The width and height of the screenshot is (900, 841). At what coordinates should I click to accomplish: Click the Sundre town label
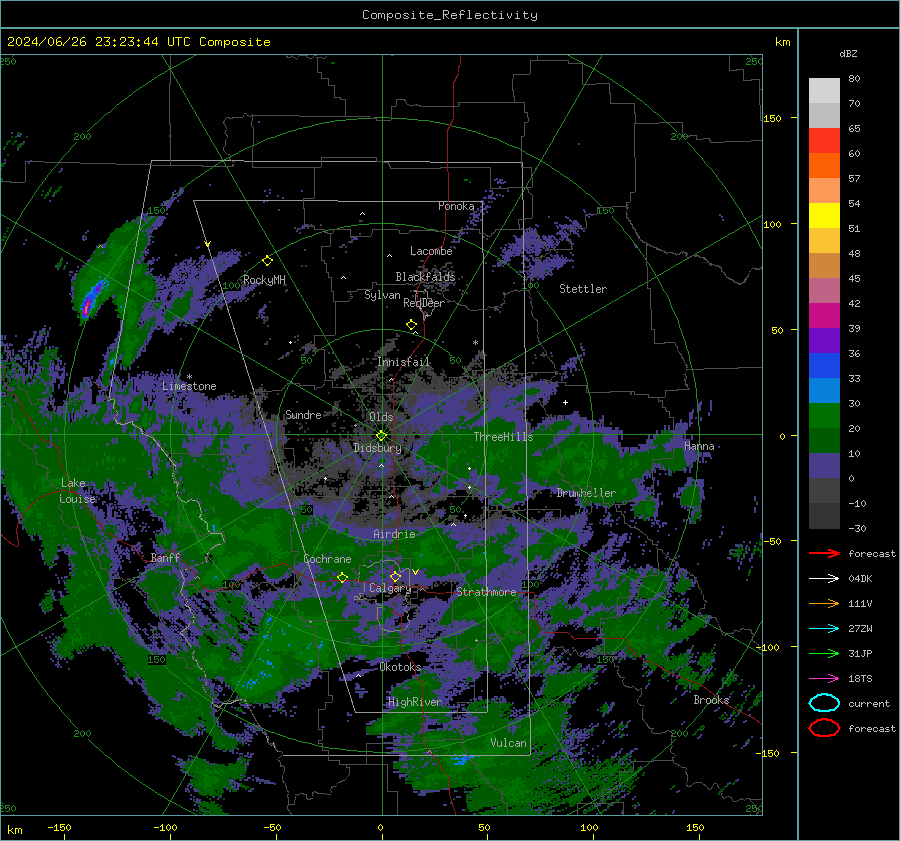pyautogui.click(x=303, y=414)
